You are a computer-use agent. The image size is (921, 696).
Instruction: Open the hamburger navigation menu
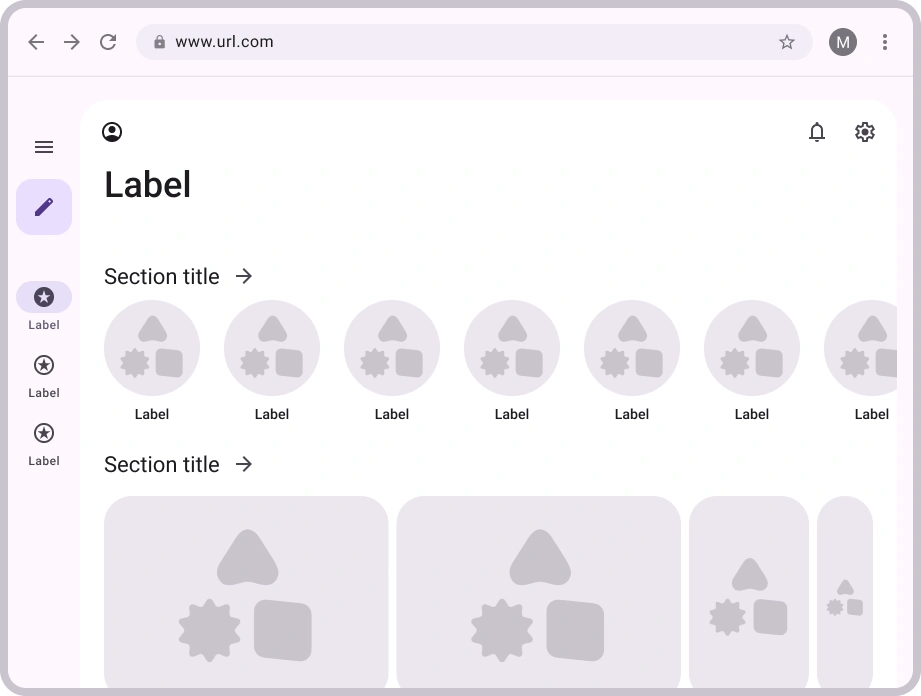[44, 147]
